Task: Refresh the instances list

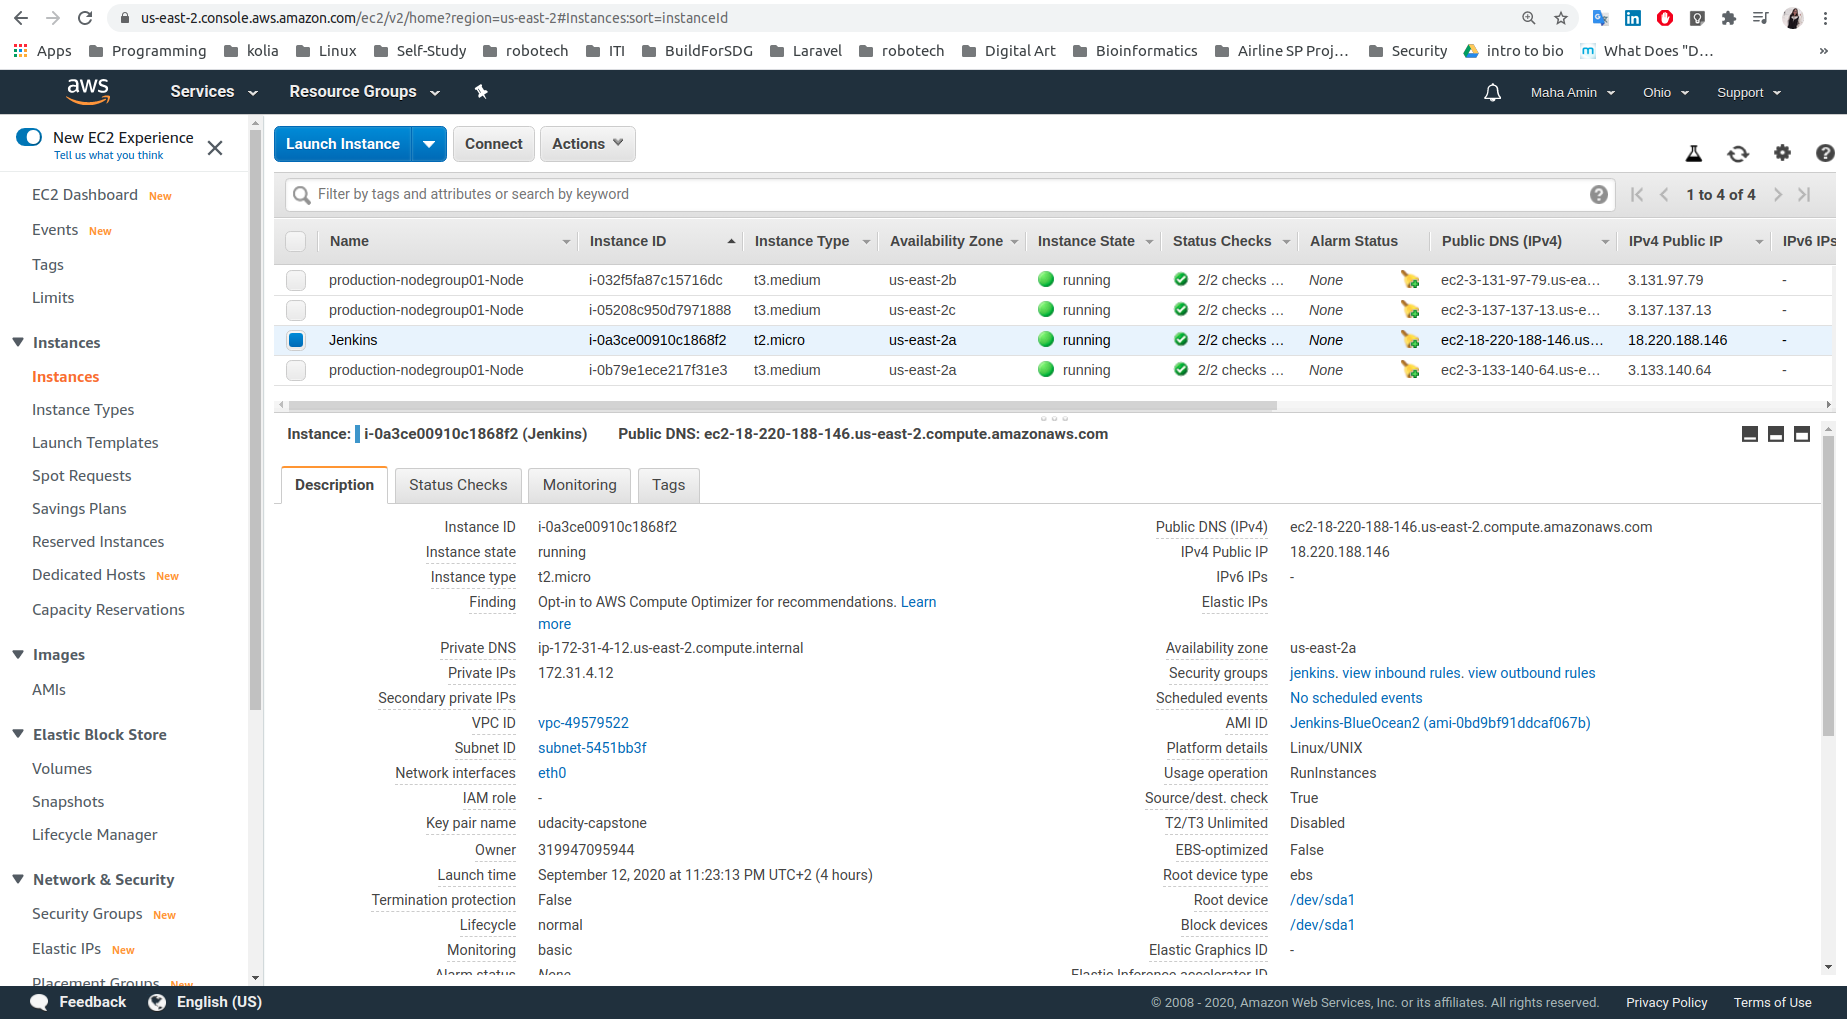Action: pos(1738,153)
